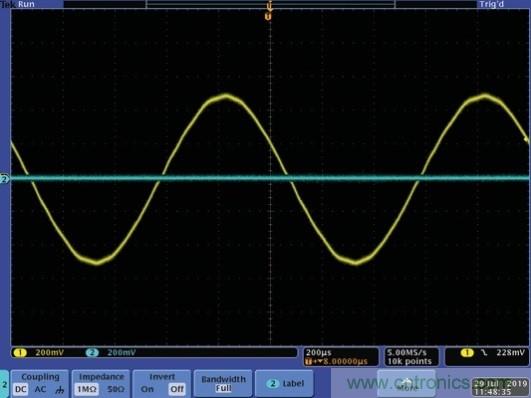The height and width of the screenshot is (398, 531).
Task: Click the Trig'd status indicator
Action: click(x=492, y=4)
